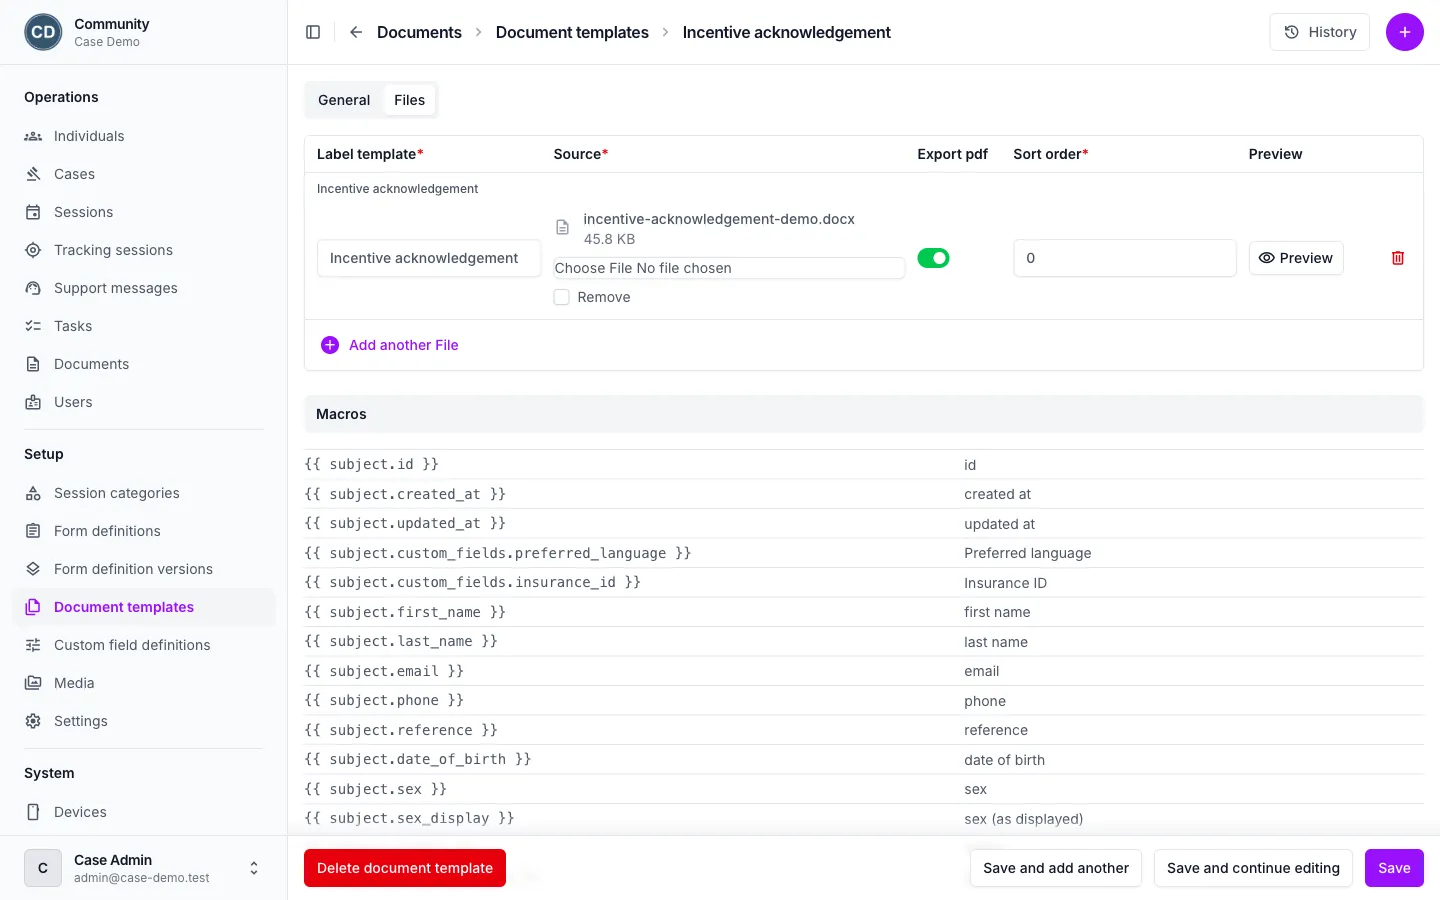Viewport: 1440px width, 900px height.
Task: Open the Settings menu item
Action: (x=144, y=721)
